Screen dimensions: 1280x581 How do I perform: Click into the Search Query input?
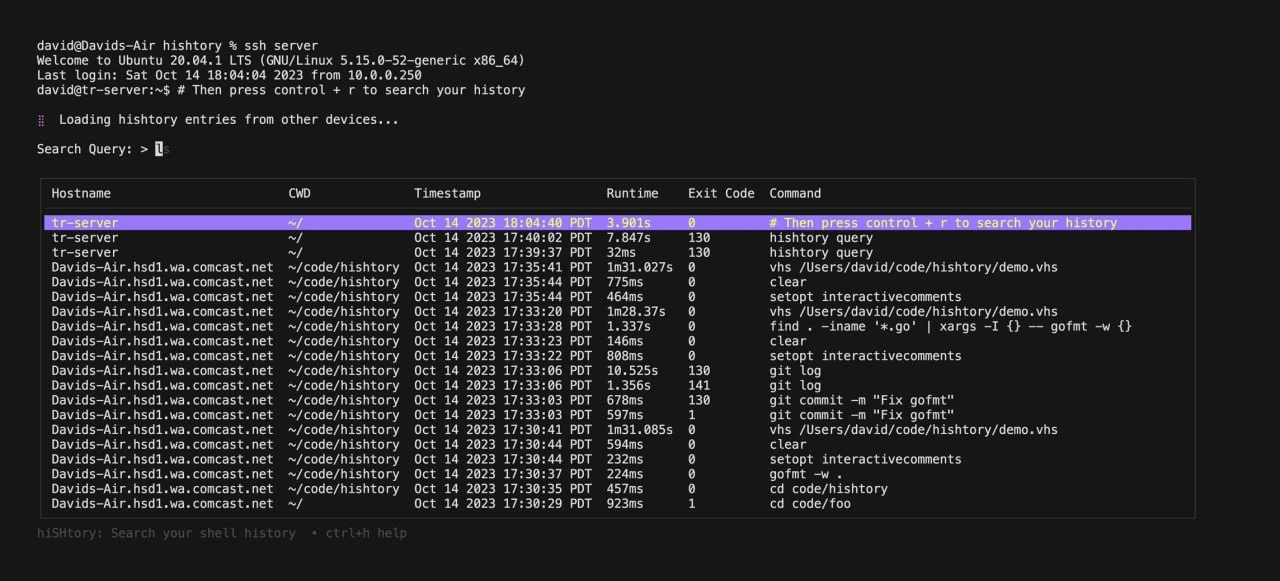coord(160,149)
